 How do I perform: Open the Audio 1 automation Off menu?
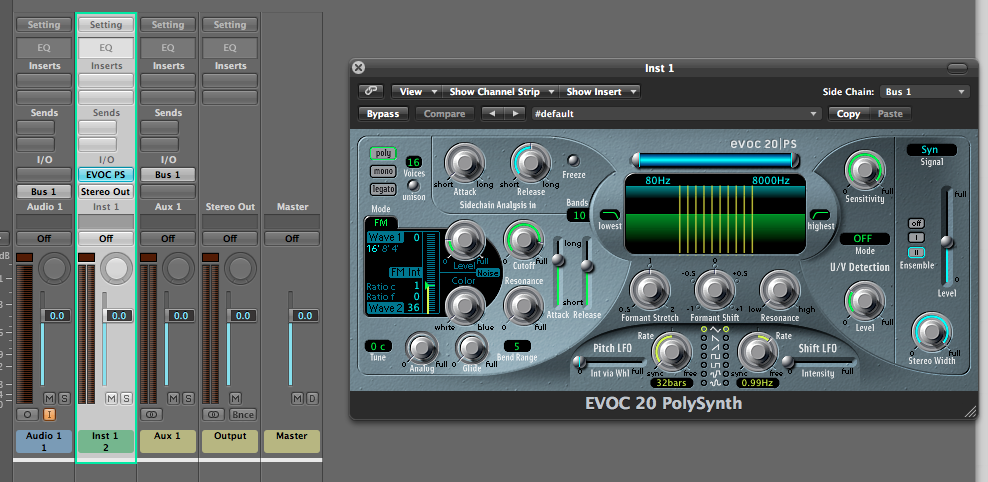[43, 239]
